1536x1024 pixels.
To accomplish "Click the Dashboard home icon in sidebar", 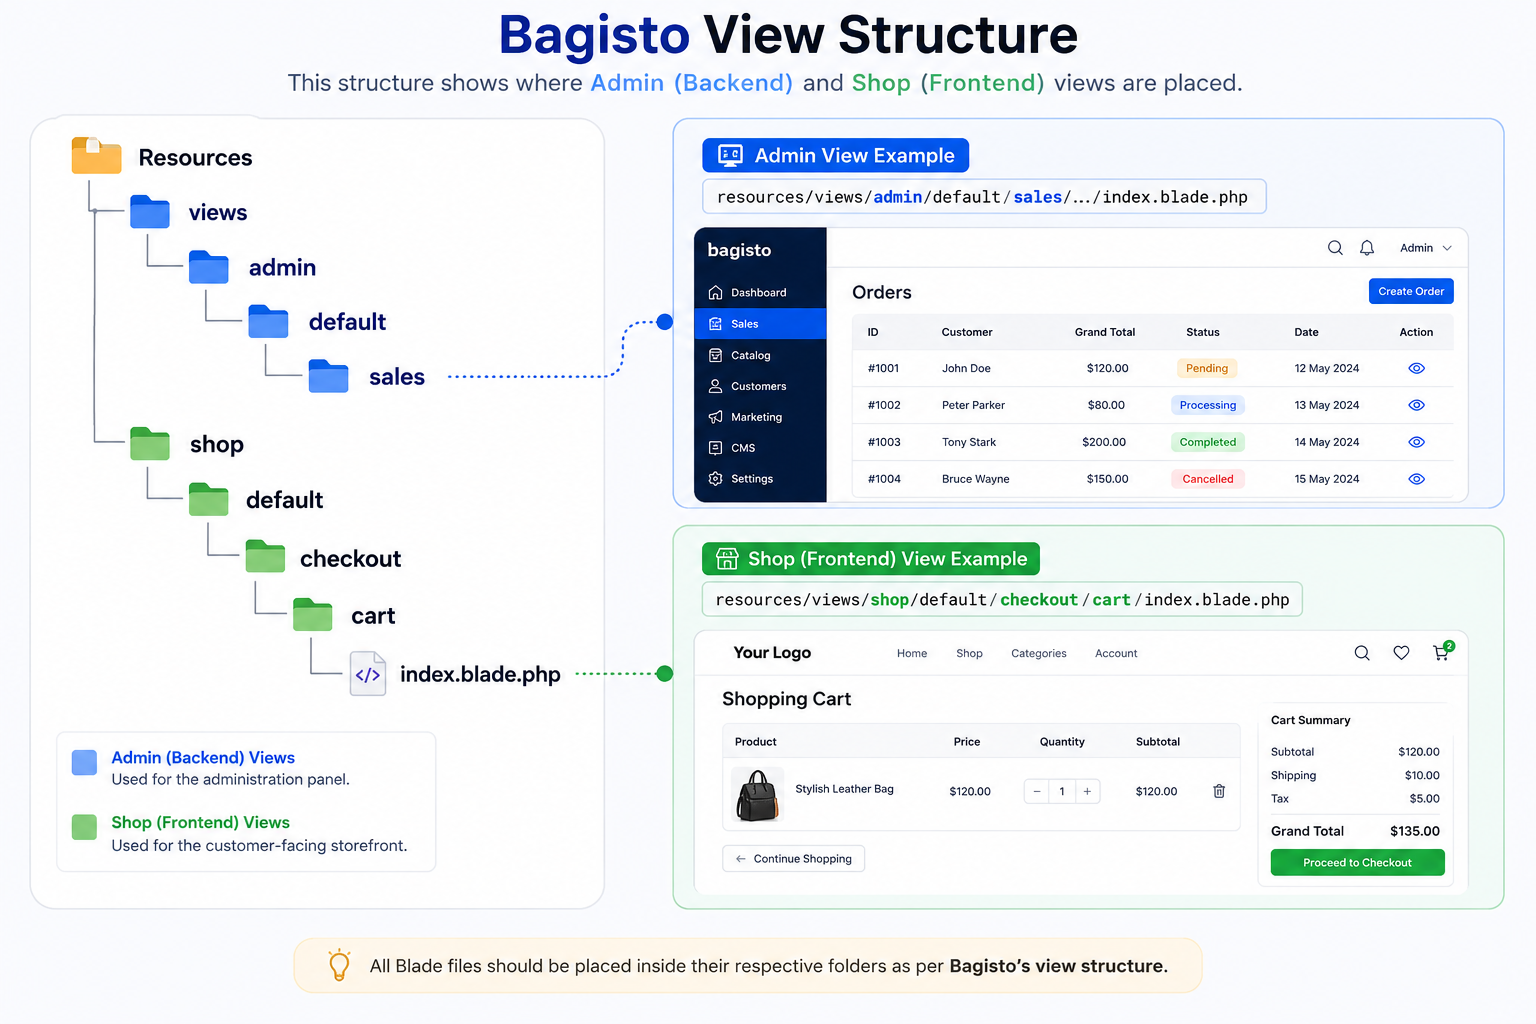I will point(715,293).
